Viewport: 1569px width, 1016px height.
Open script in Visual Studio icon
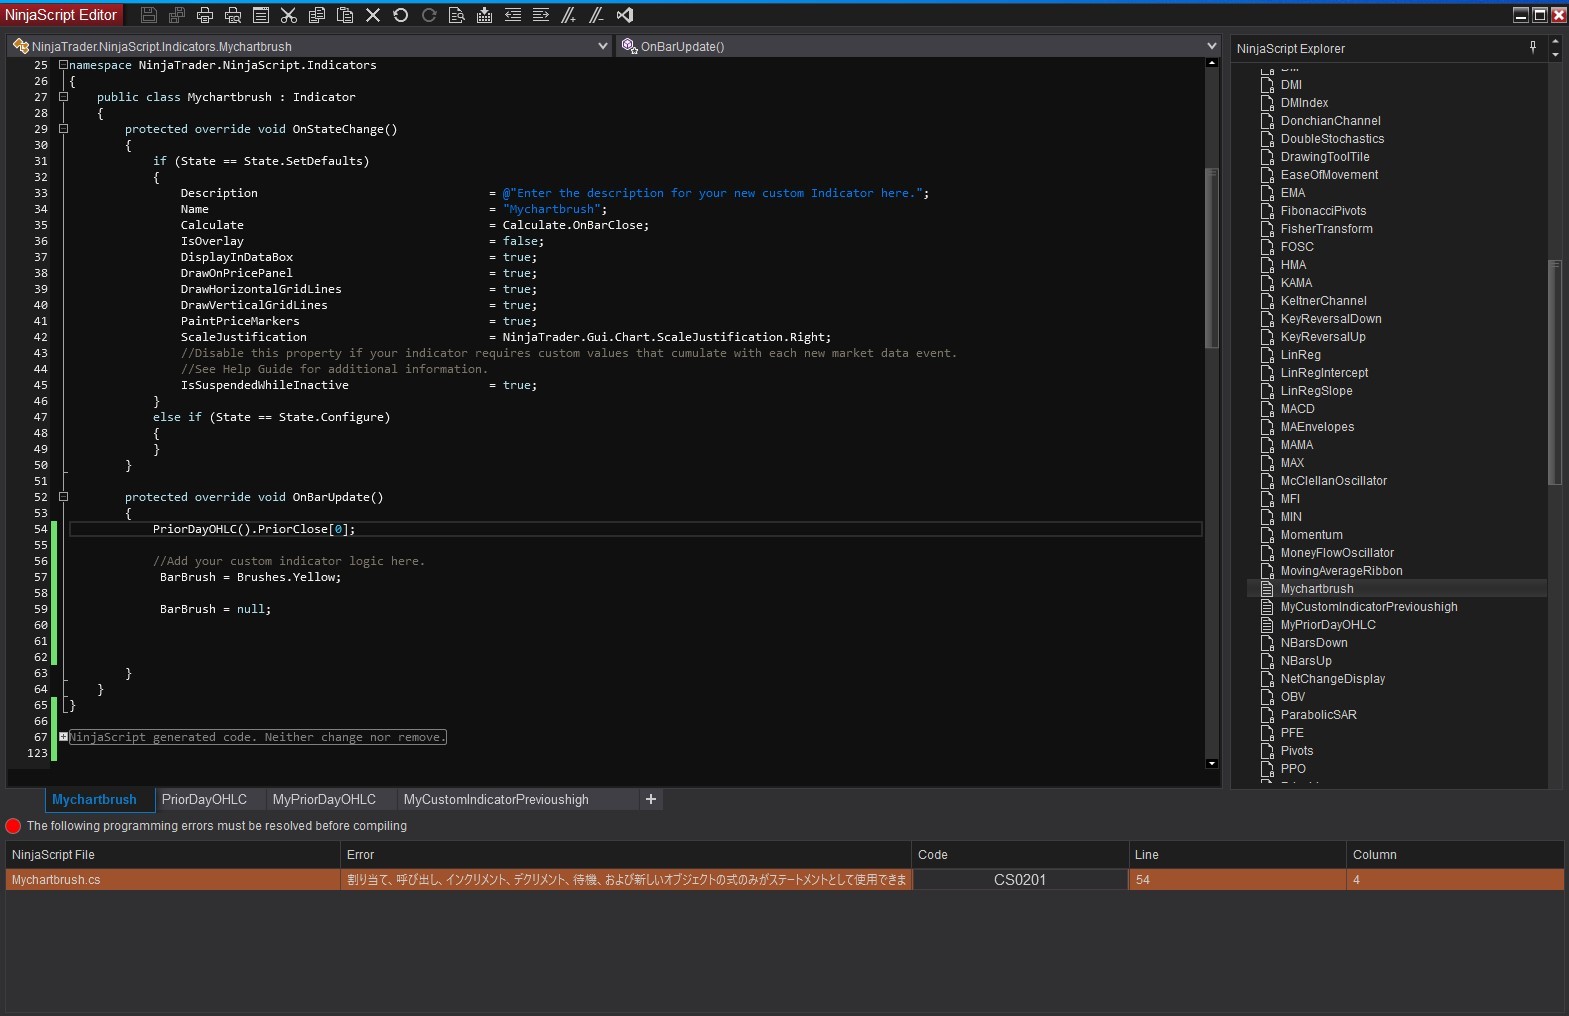[x=625, y=15]
